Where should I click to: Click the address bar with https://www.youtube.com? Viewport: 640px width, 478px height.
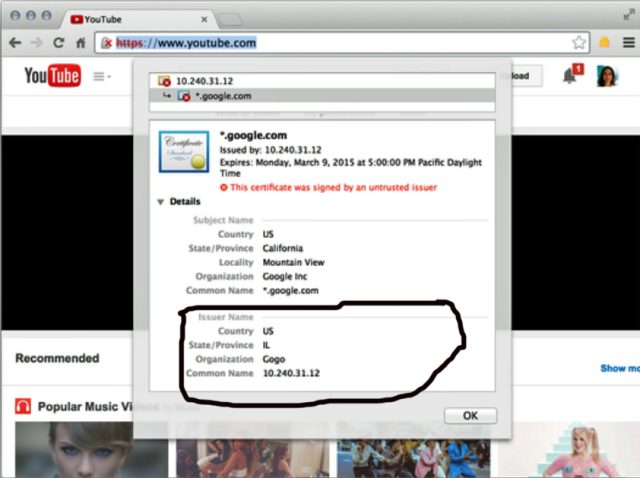pos(342,42)
